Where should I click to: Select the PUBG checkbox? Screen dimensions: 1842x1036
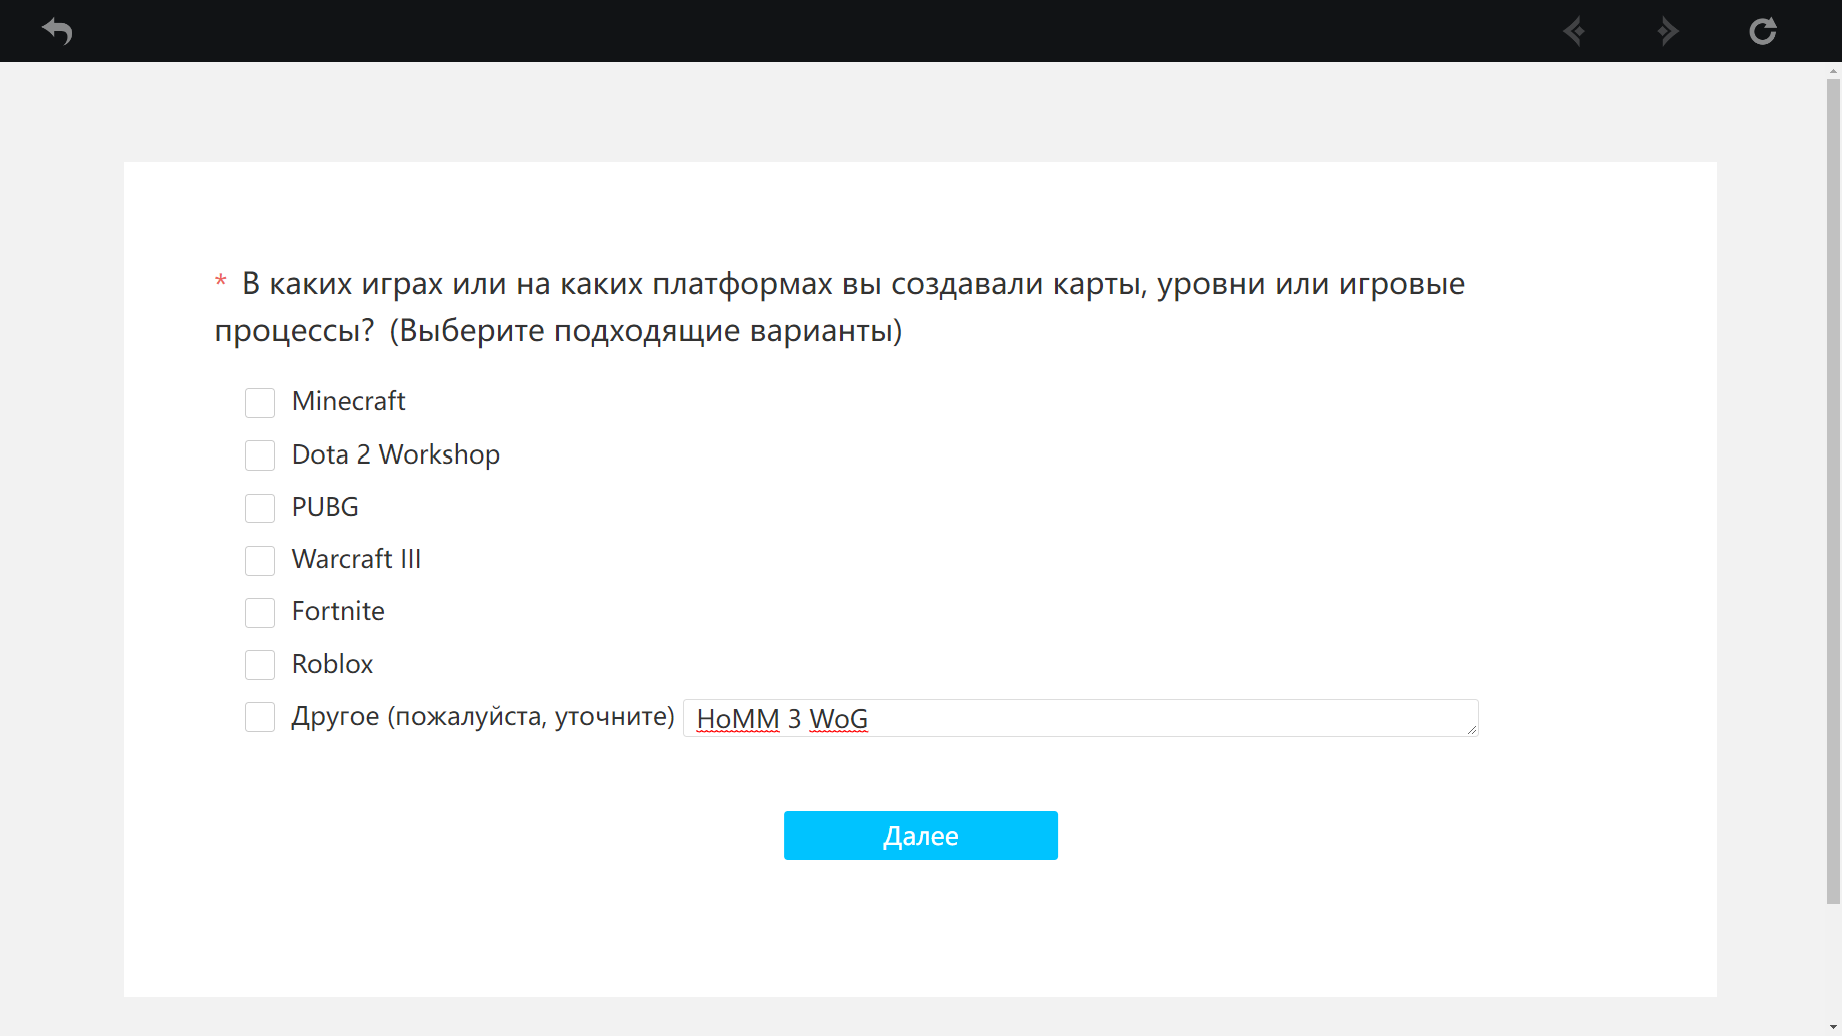coord(260,508)
